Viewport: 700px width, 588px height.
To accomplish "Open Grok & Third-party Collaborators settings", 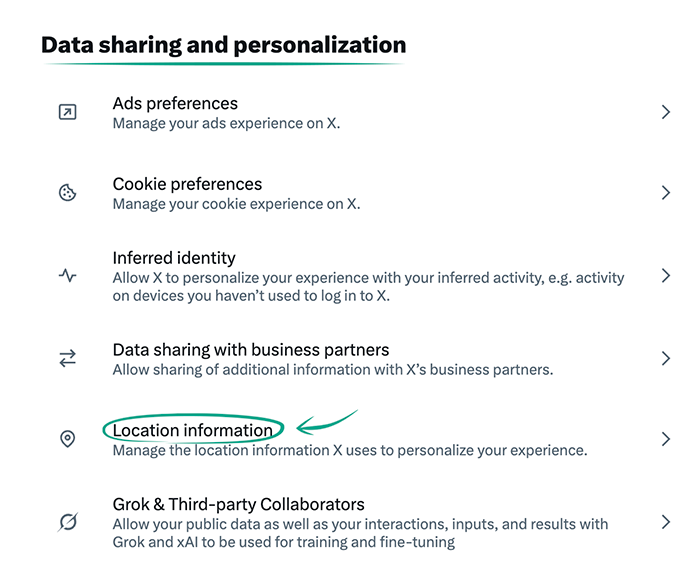I will pyautogui.click(x=238, y=504).
